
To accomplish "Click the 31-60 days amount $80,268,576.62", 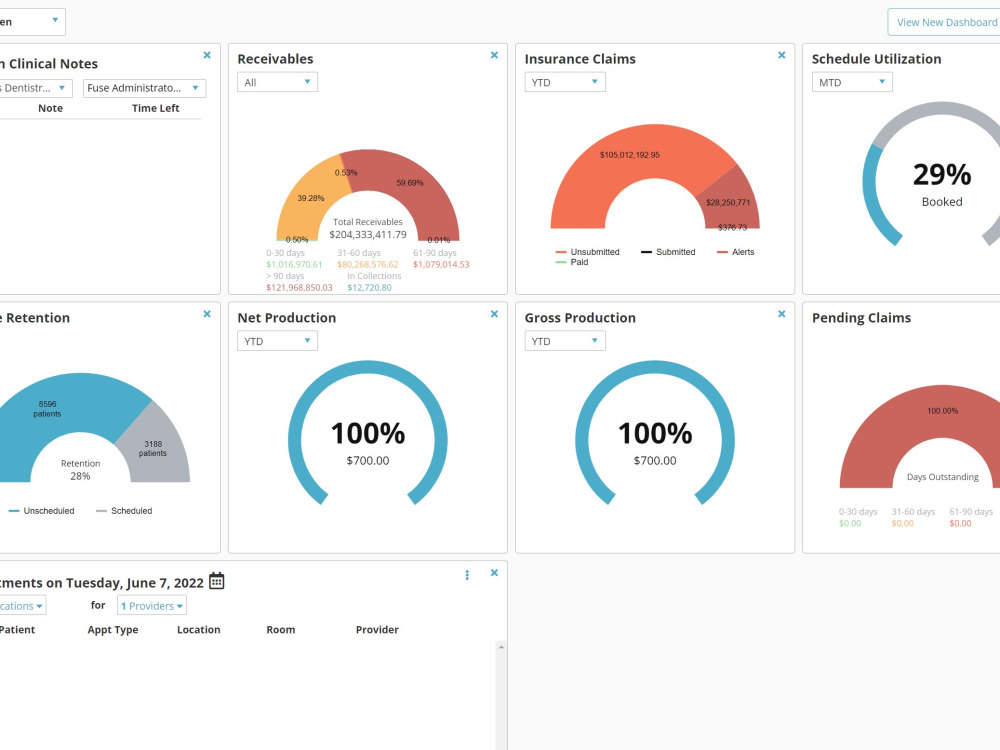I will [368, 265].
